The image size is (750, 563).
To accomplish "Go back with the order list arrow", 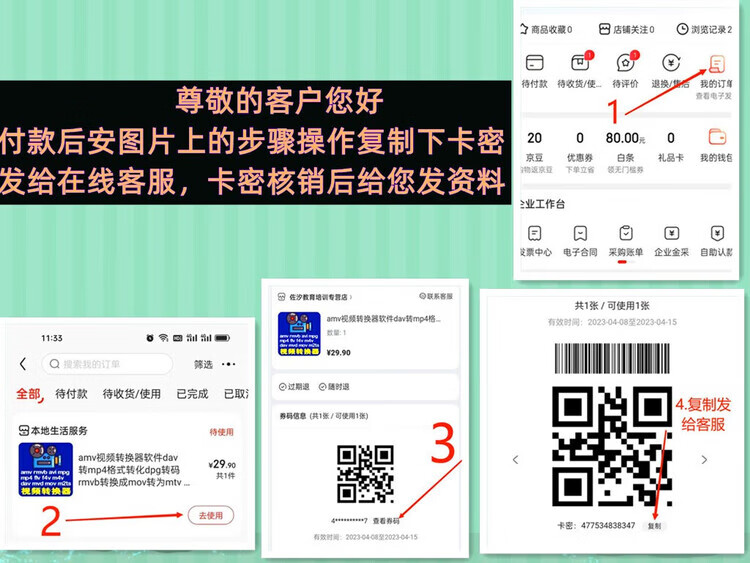I will pyautogui.click(x=22, y=364).
